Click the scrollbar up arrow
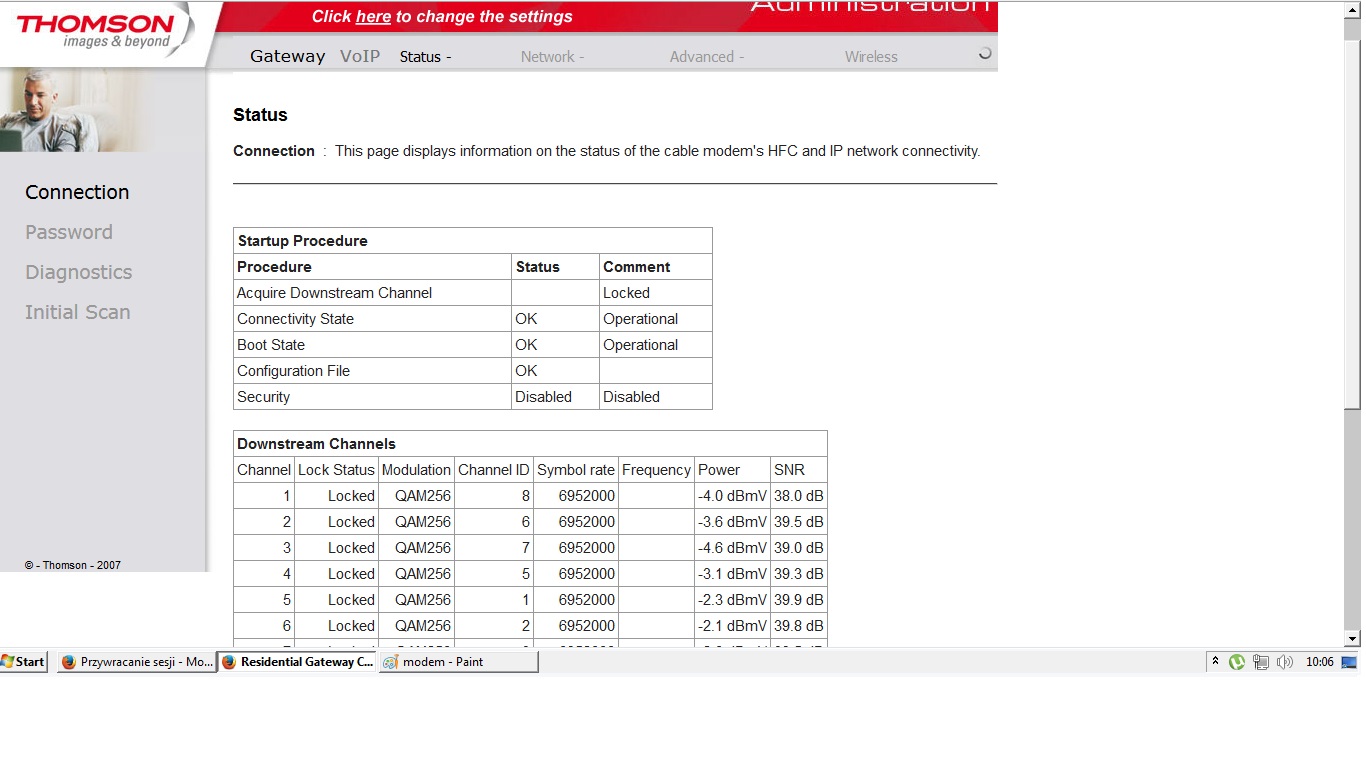Viewport: 1366px width, 768px height. (1352, 9)
